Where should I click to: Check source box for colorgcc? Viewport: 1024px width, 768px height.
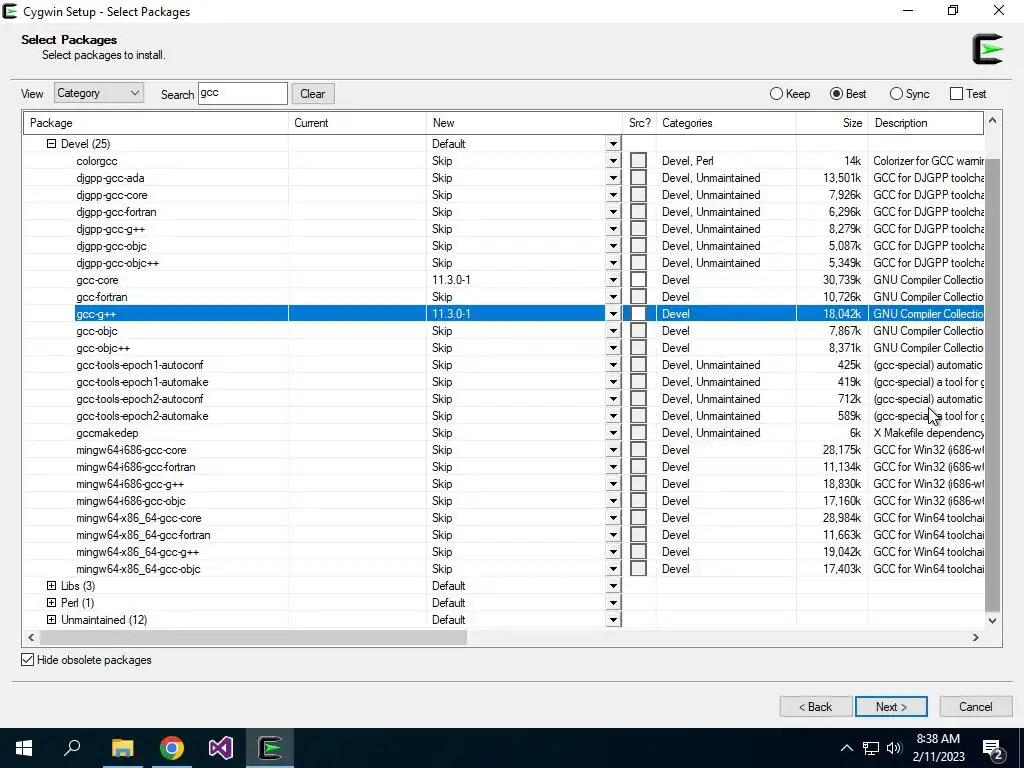point(638,161)
